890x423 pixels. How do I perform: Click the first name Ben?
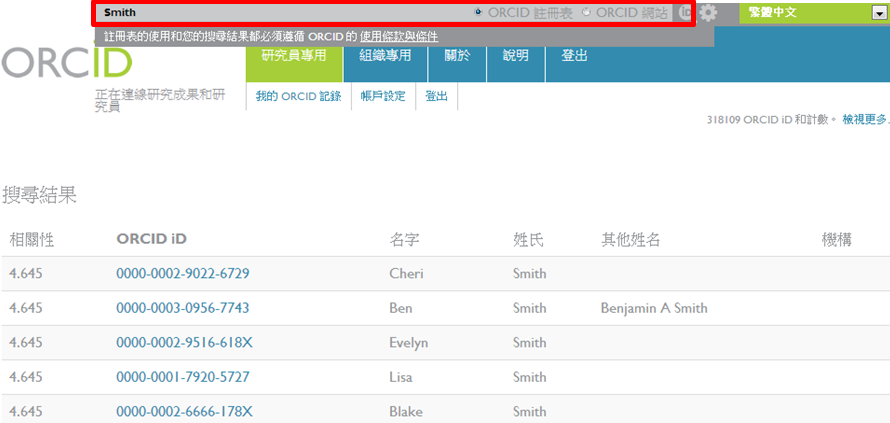[401, 308]
